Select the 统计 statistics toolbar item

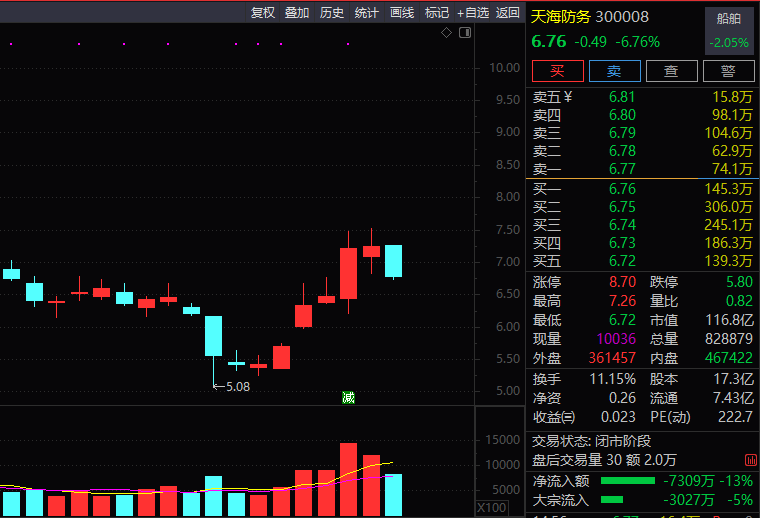[x=366, y=13]
